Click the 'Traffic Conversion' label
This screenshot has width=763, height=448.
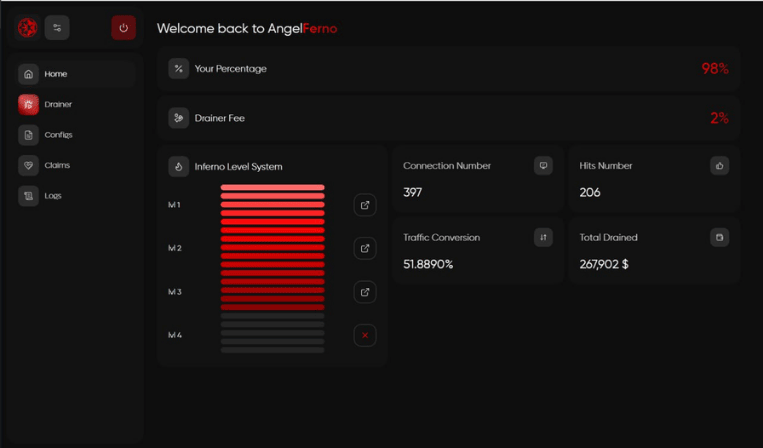441,237
